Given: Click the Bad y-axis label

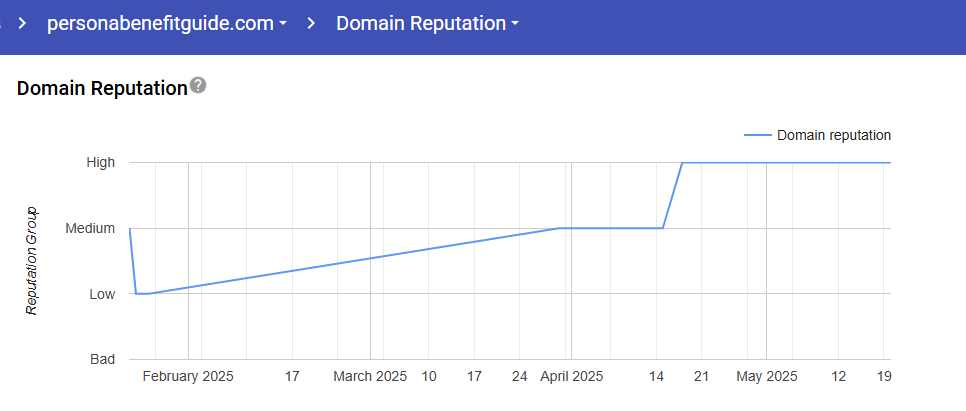Looking at the screenshot, I should (x=103, y=359).
